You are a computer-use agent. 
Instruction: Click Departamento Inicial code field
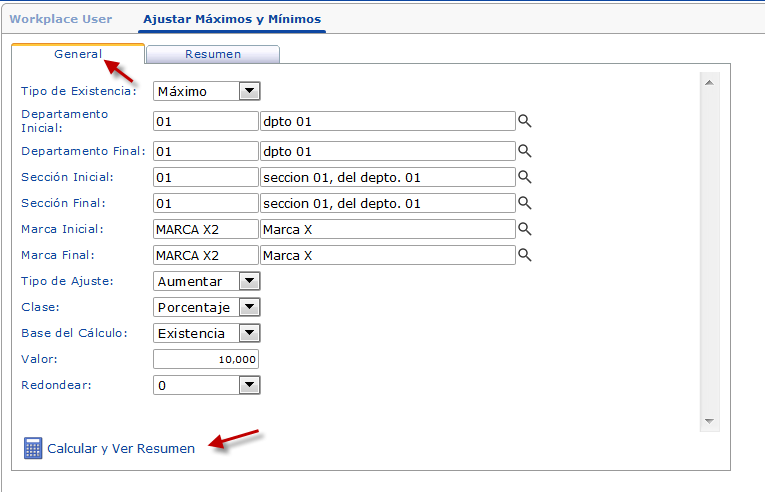point(206,121)
